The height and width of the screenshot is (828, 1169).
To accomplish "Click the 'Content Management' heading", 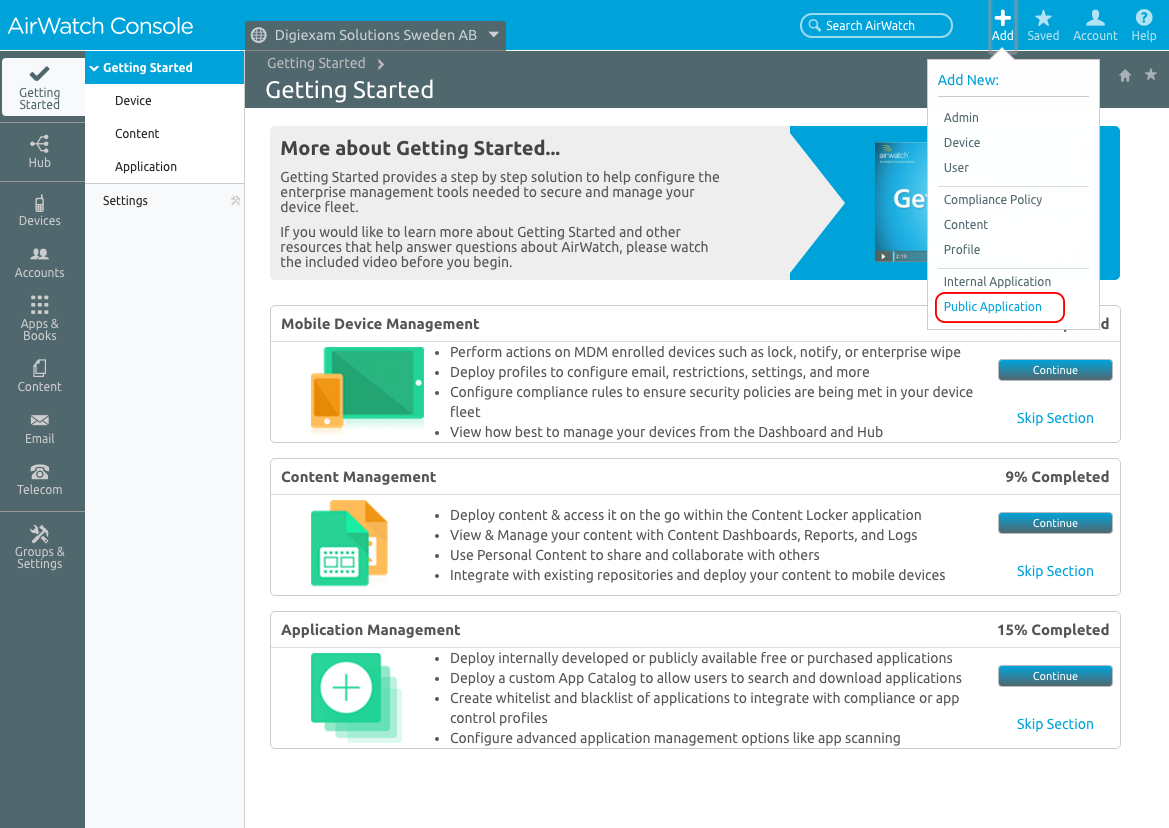I will 359,477.
